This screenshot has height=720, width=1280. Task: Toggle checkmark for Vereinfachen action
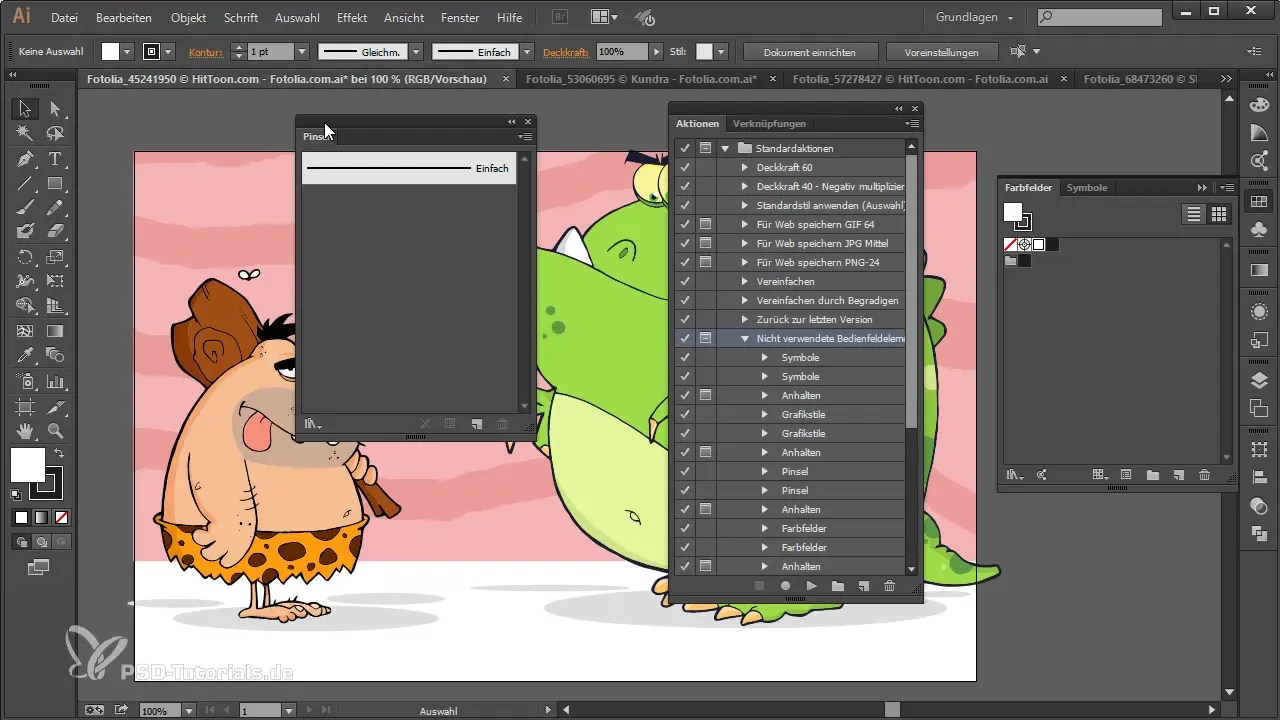tap(685, 281)
